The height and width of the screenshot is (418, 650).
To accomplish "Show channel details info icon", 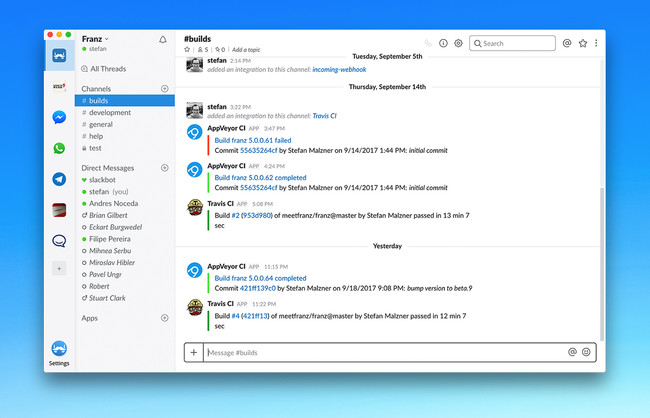I will (x=443, y=43).
